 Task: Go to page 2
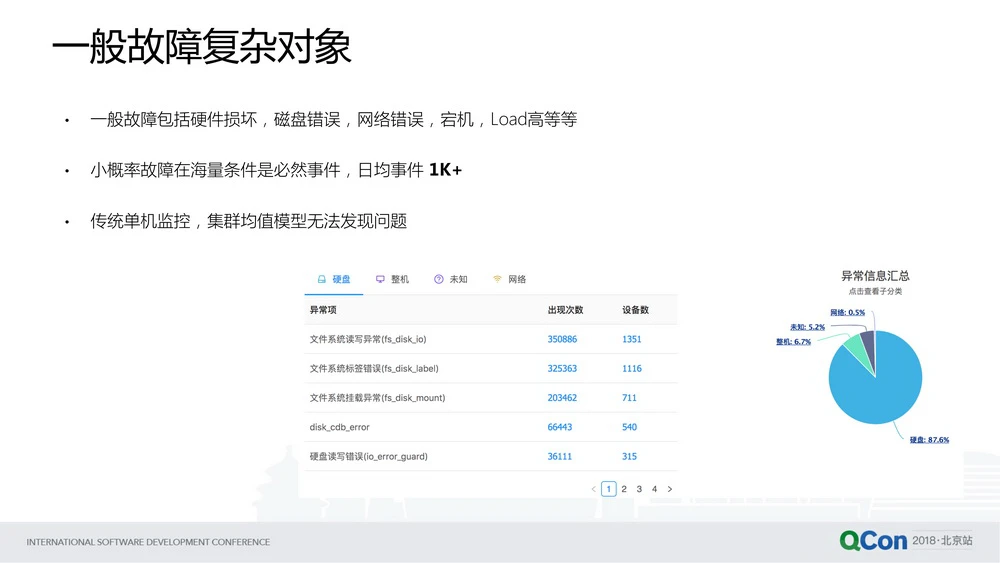click(x=624, y=489)
